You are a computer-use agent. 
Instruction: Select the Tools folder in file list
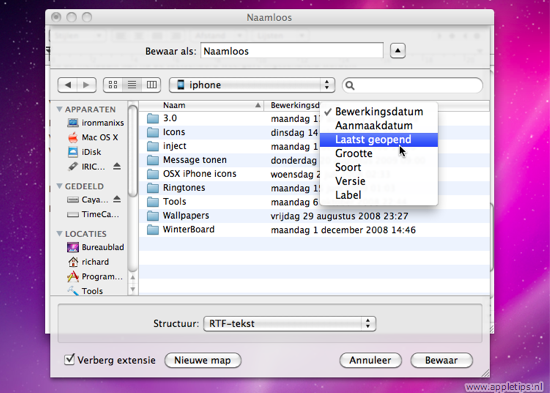167,202
